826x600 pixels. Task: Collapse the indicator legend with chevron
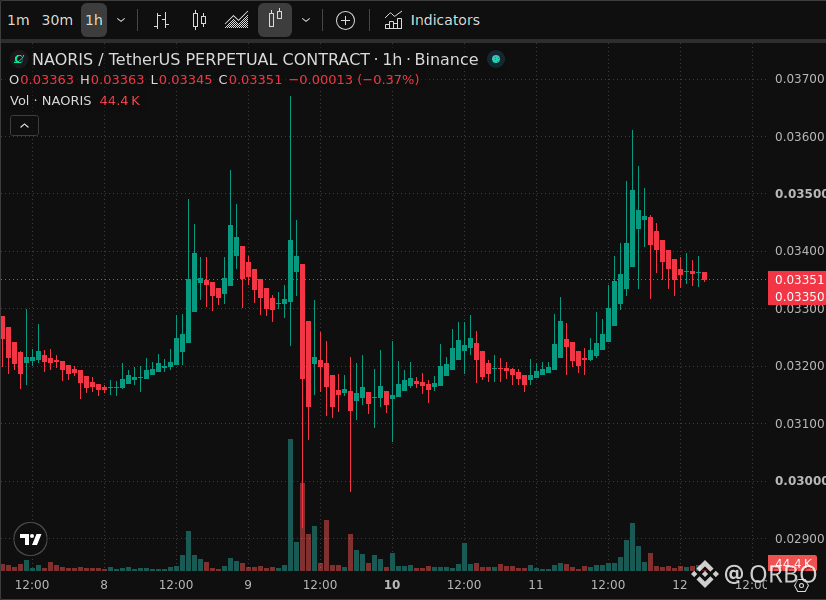[x=24, y=125]
